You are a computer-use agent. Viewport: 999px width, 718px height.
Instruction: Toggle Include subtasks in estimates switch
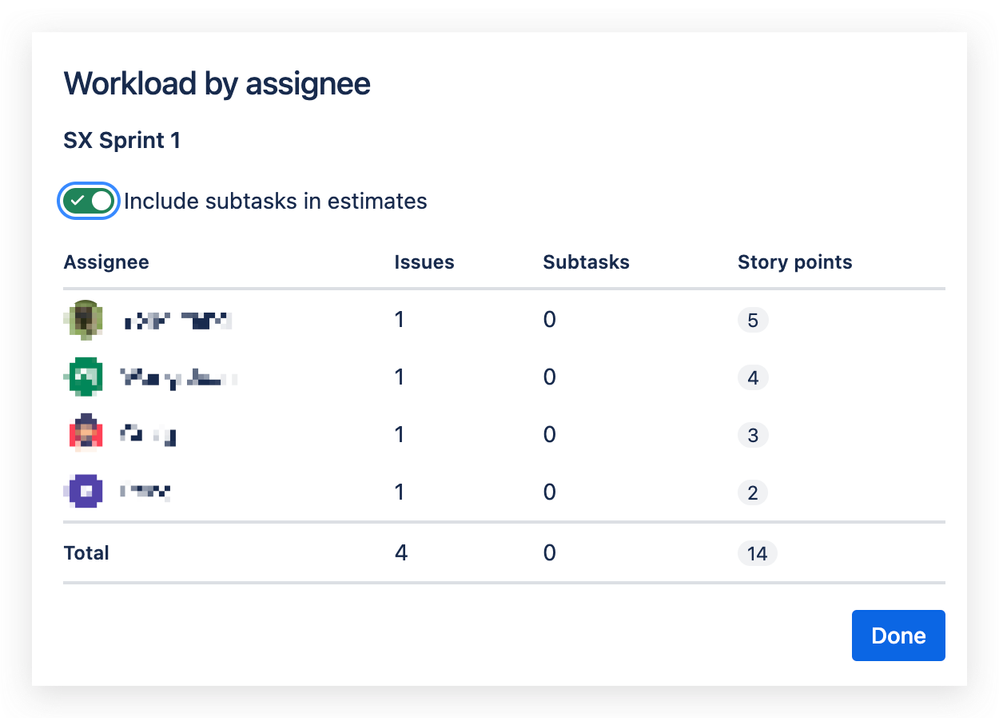click(x=88, y=201)
